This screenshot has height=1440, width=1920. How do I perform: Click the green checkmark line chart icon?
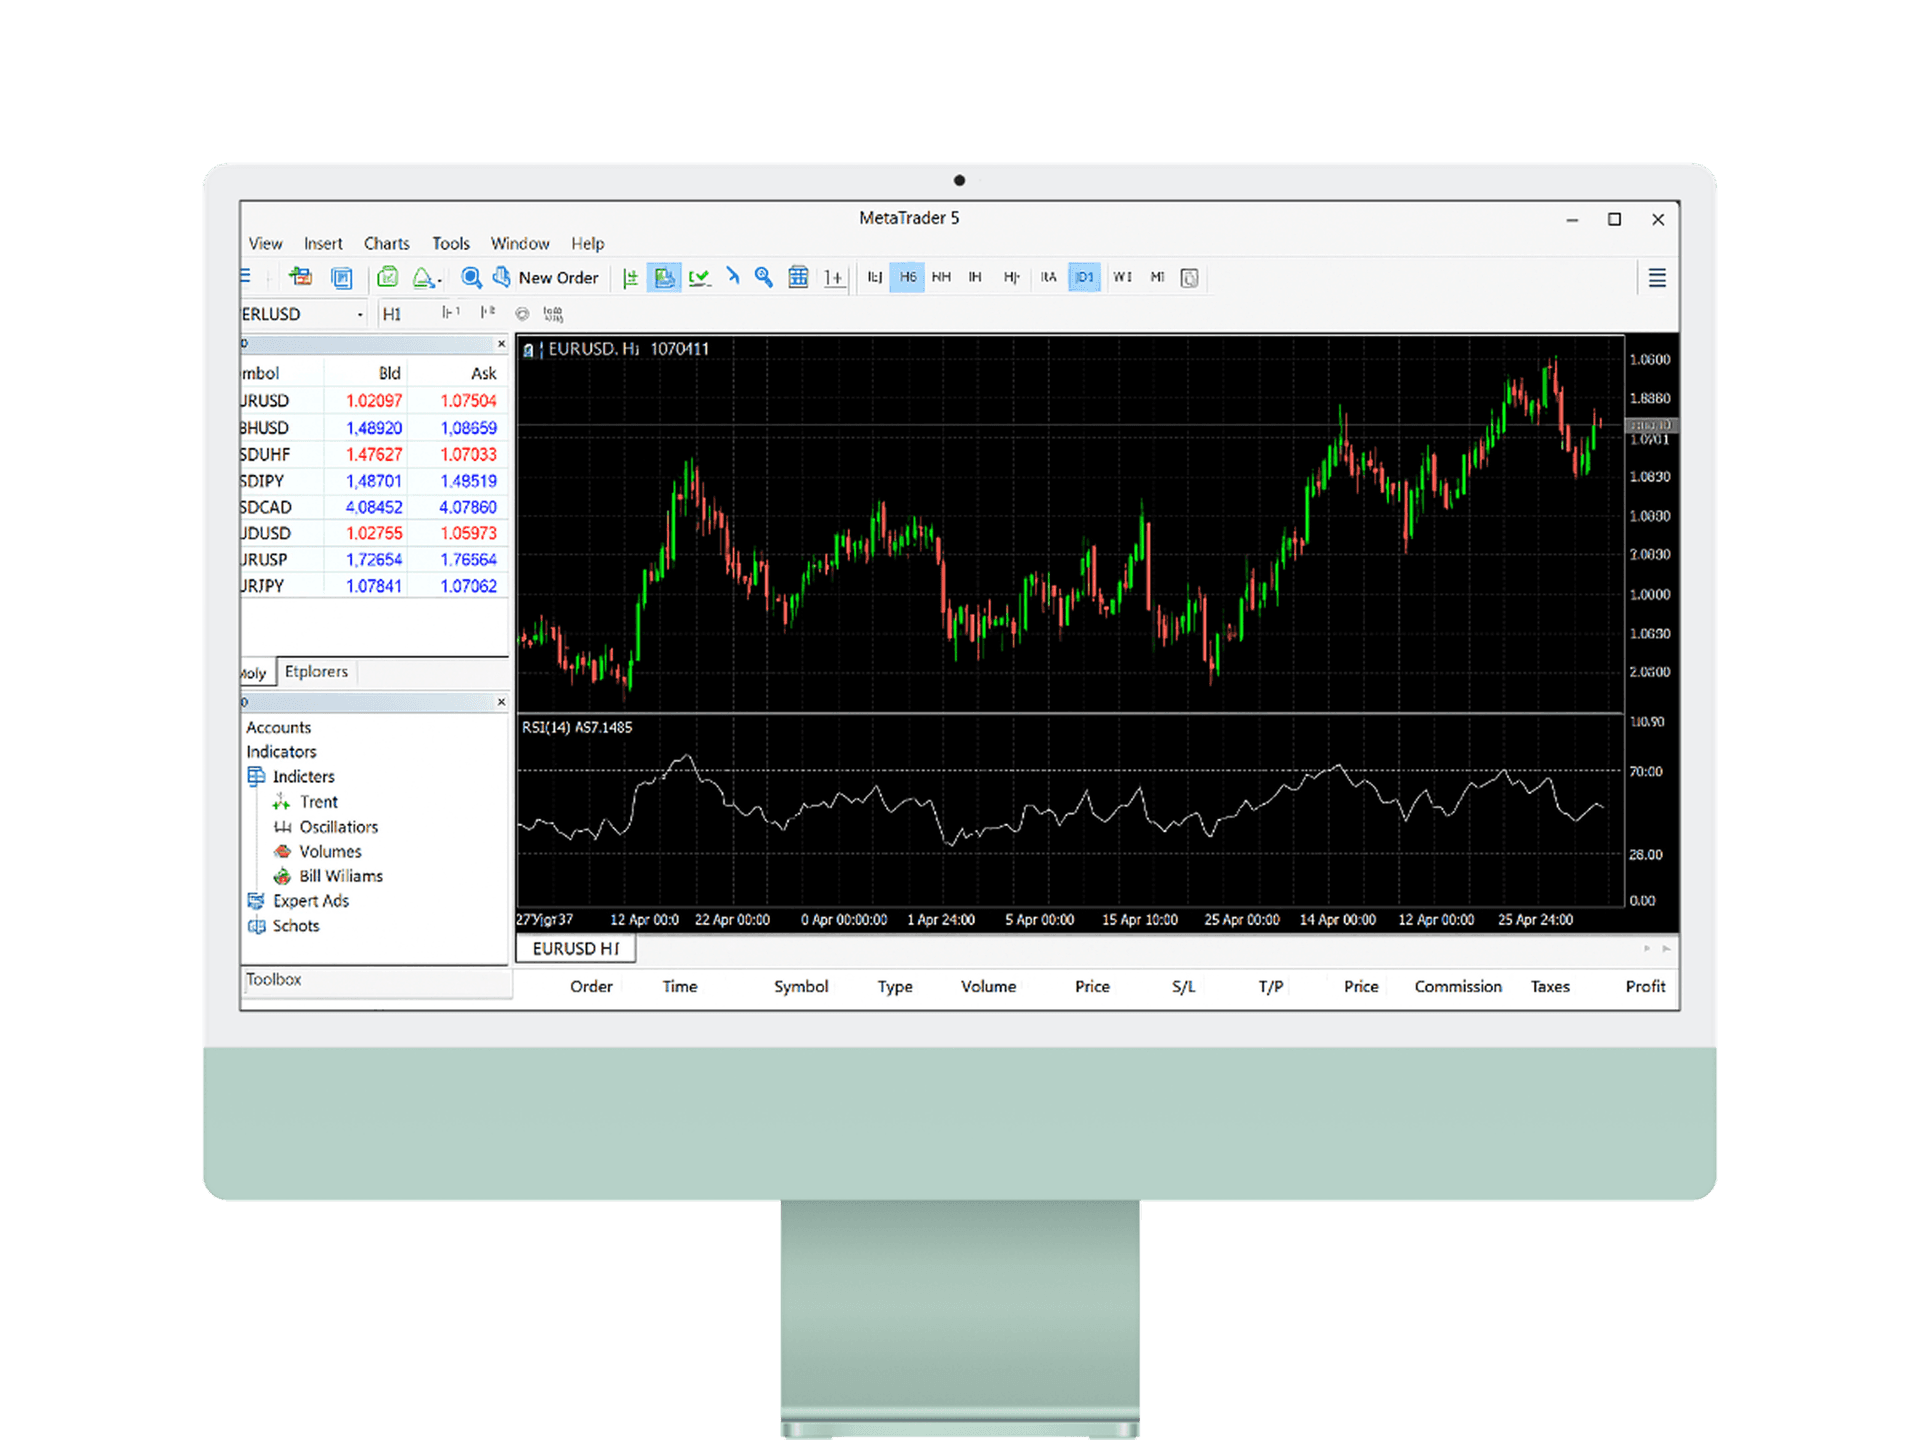[699, 277]
